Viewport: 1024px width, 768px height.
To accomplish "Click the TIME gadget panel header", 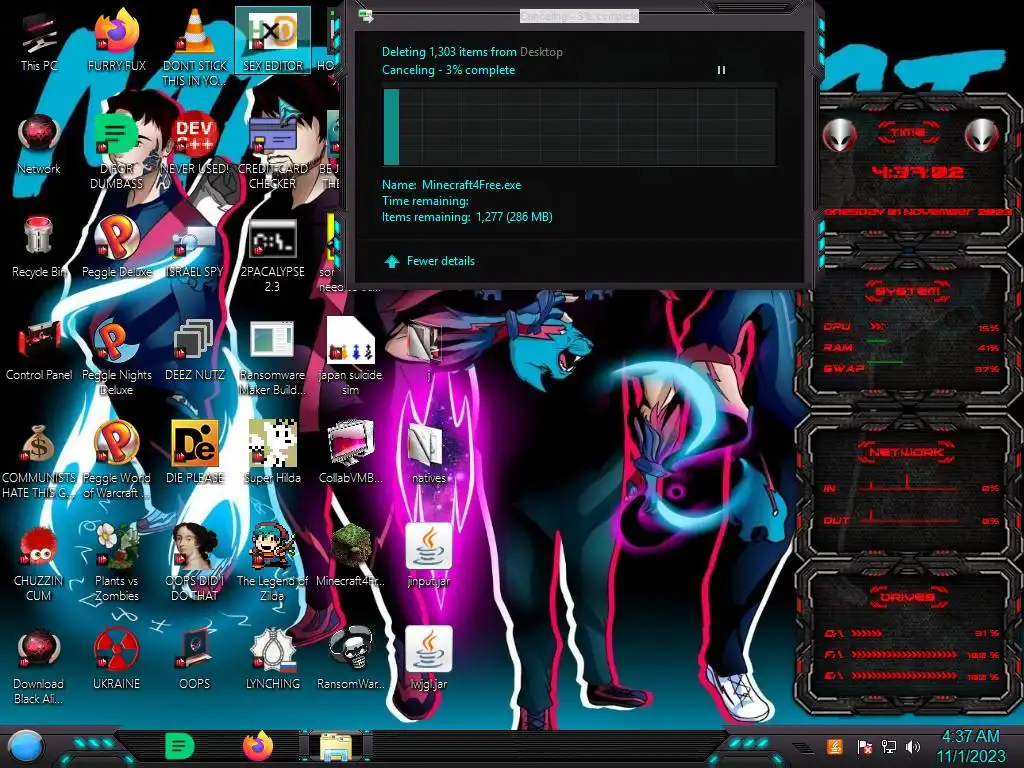I will click(x=908, y=133).
